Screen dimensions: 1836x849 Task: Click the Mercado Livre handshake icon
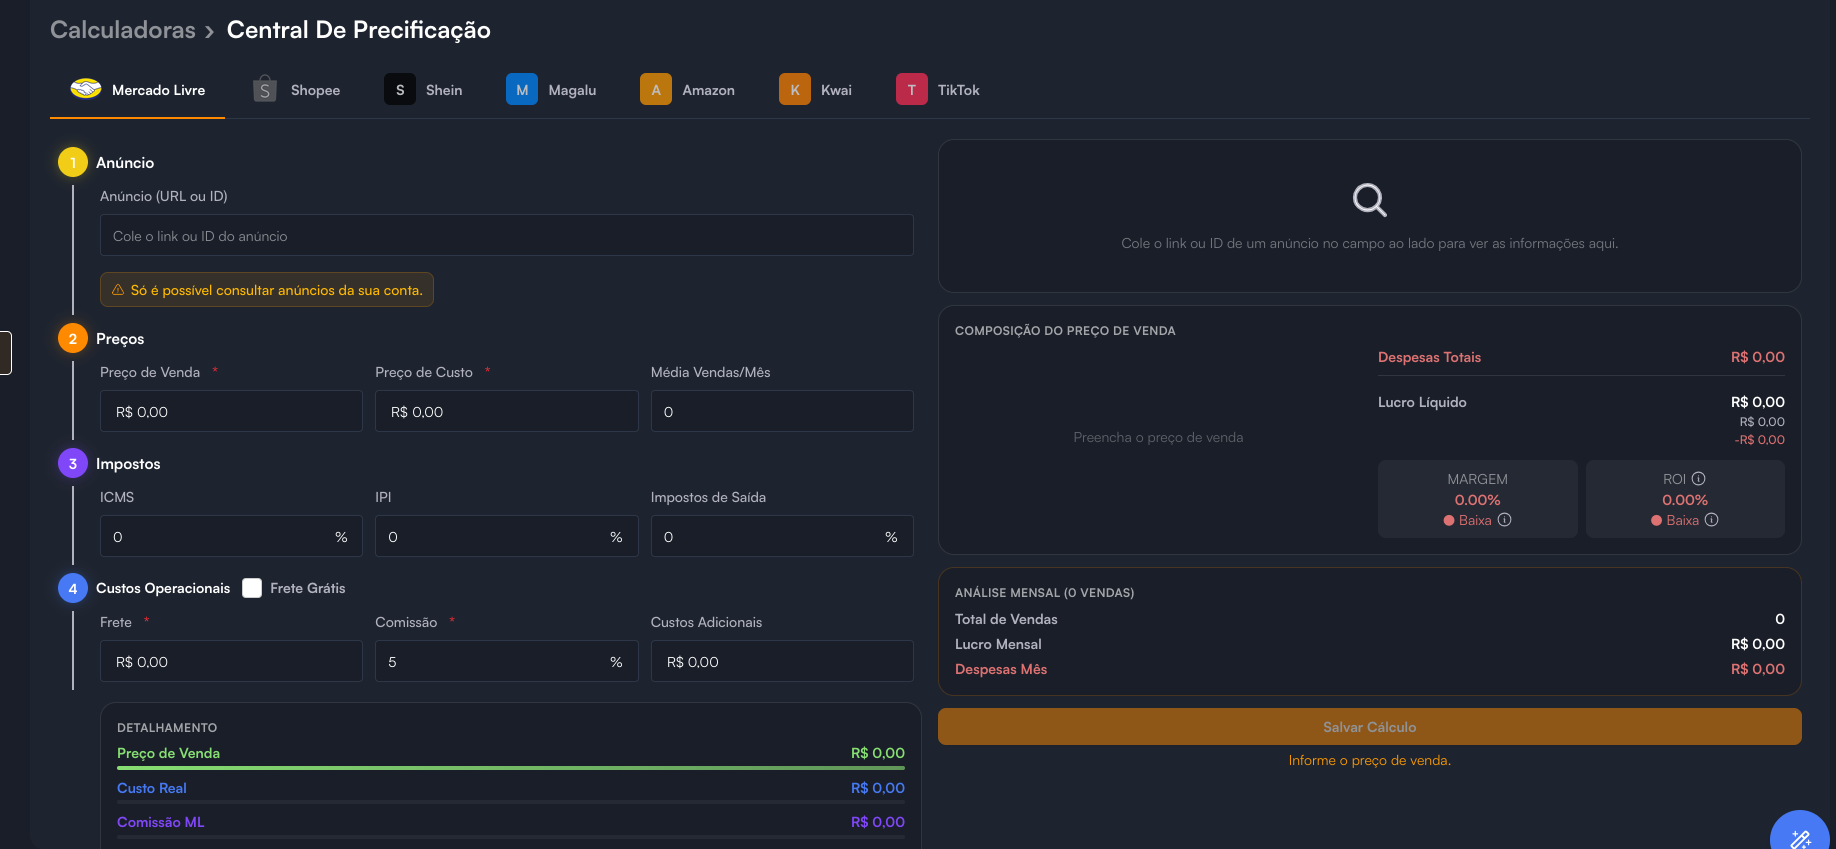click(86, 89)
